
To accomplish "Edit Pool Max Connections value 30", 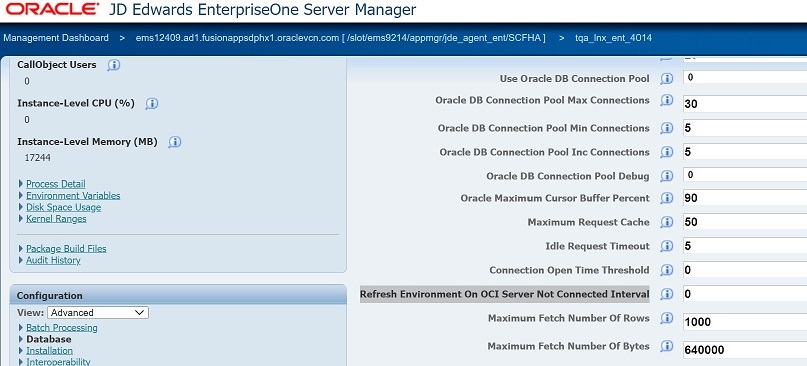I will (x=745, y=103).
